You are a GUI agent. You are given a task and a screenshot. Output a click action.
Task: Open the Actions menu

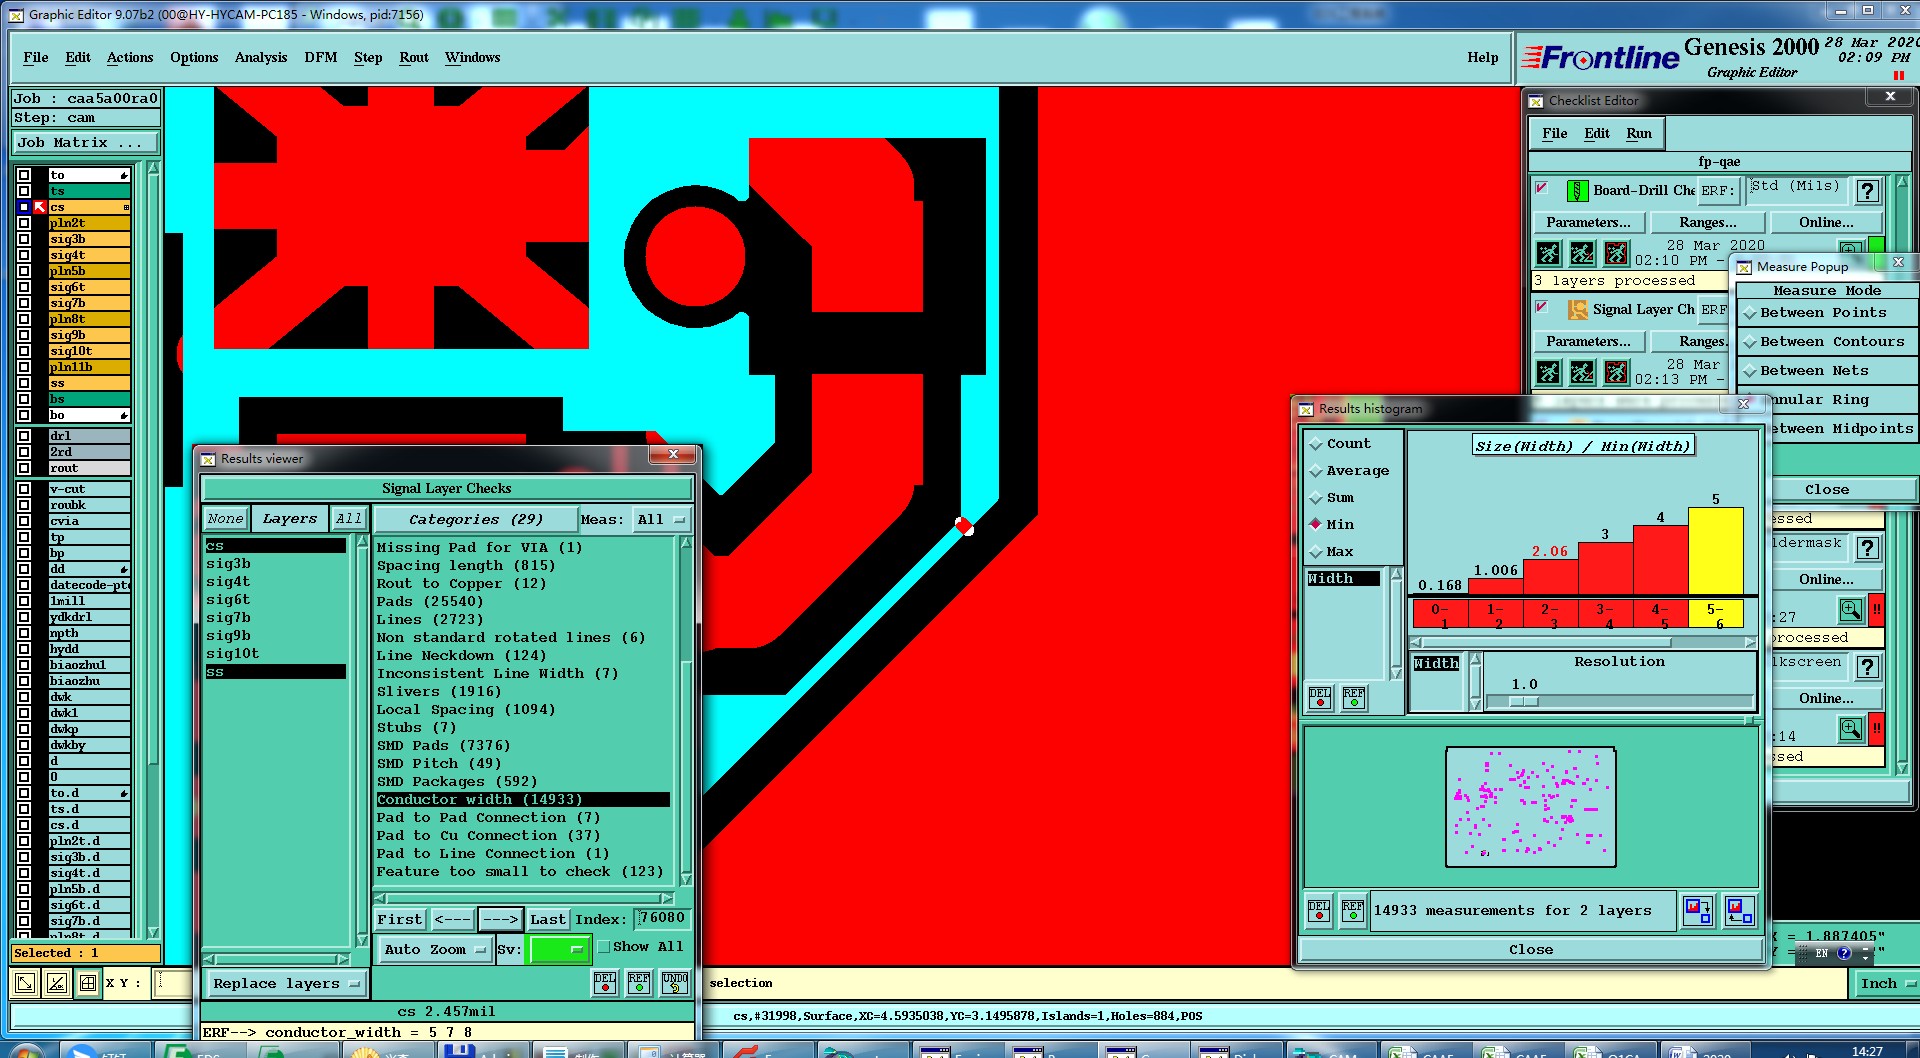point(130,58)
